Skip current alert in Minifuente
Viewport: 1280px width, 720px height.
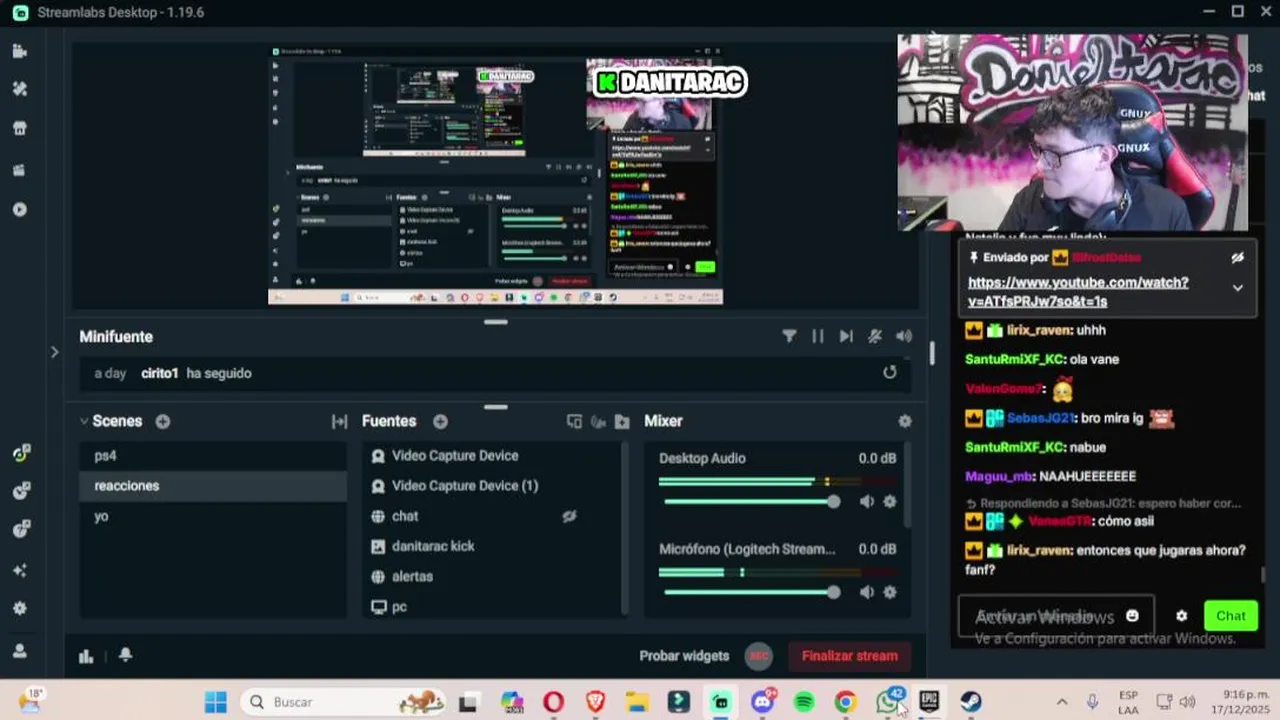point(846,337)
